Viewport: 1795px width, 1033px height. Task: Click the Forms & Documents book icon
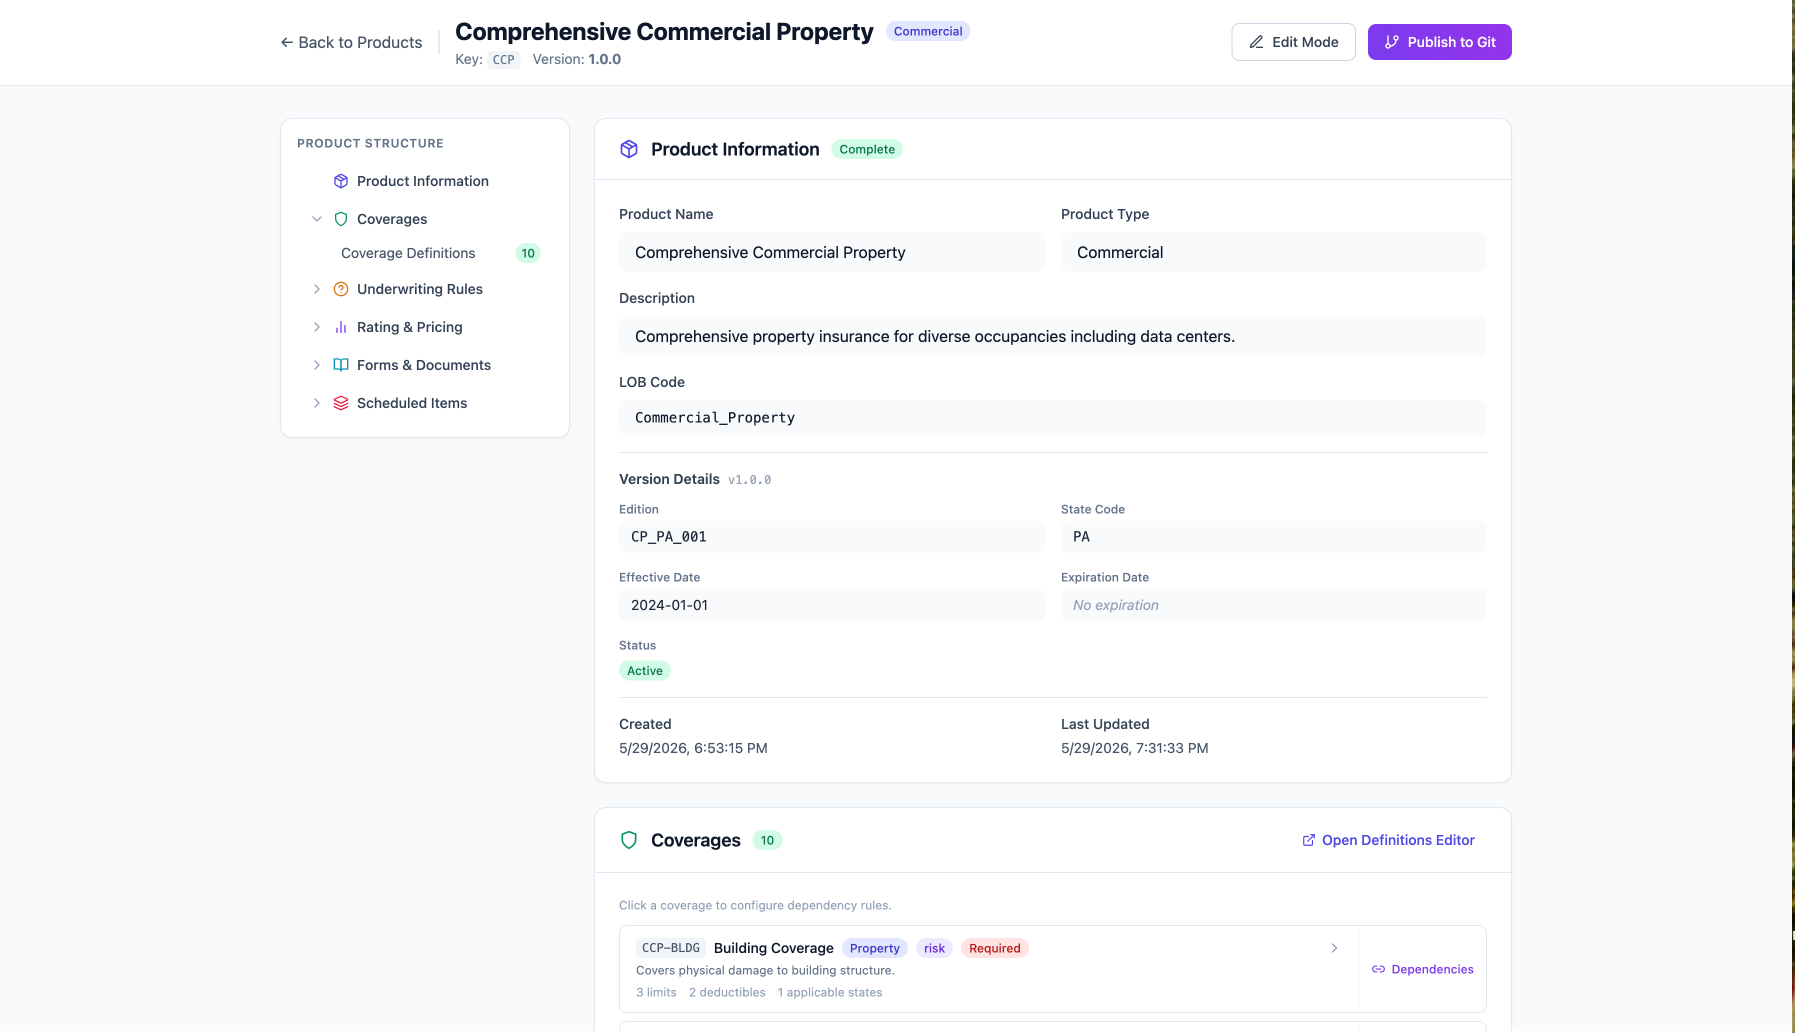[x=341, y=365]
